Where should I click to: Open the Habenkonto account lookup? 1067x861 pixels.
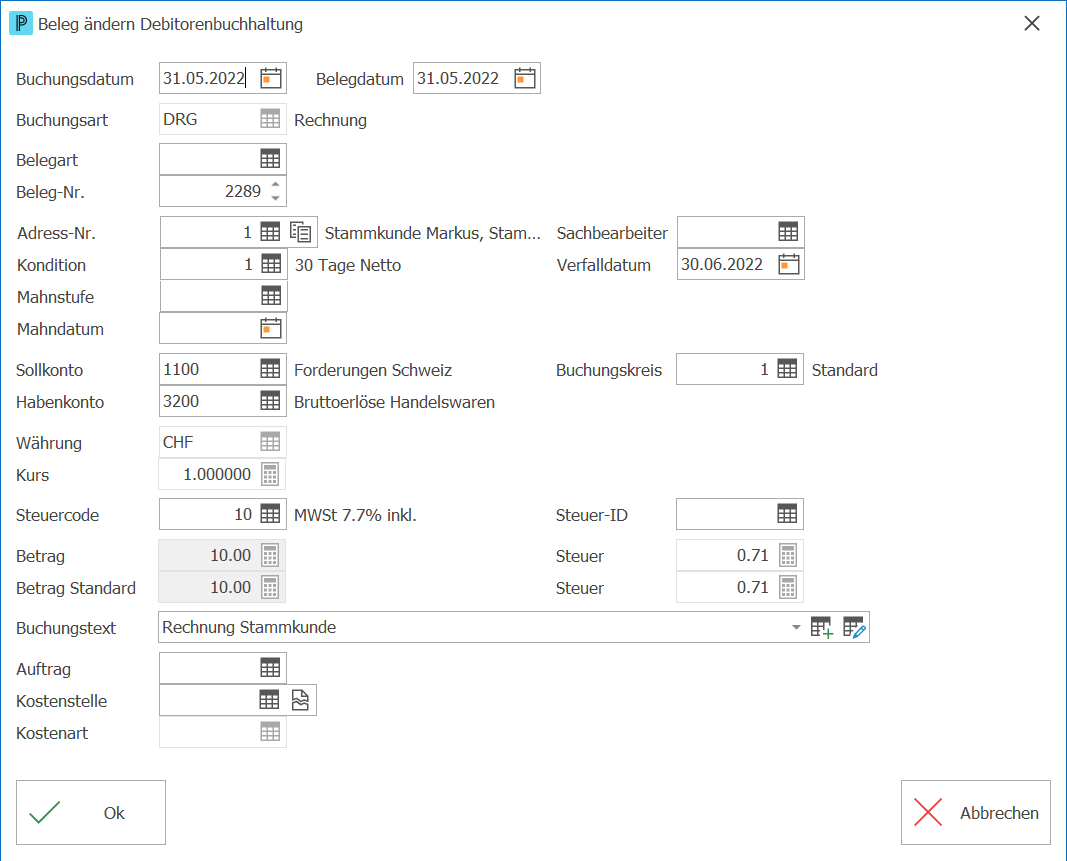click(x=270, y=401)
